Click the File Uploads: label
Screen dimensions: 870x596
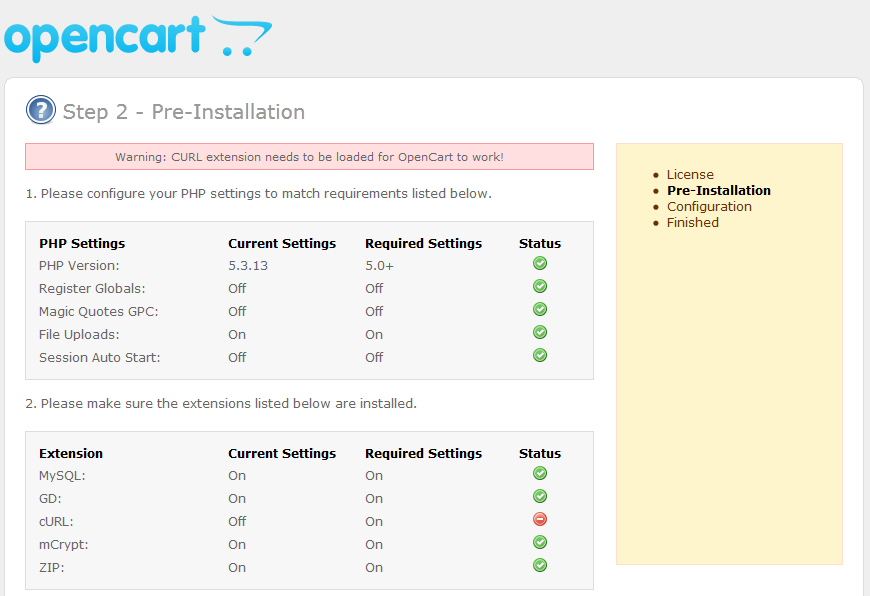79,335
